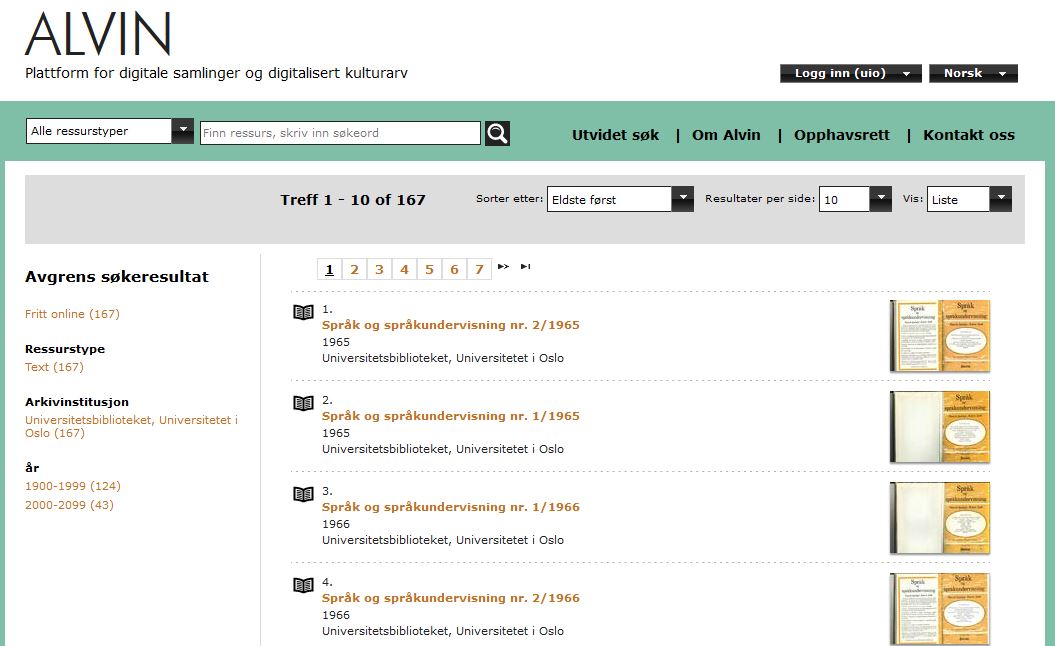Viewport: 1055px width, 646px height.
Task: Expand the Logg inn (uio) menu
Action: coord(850,73)
